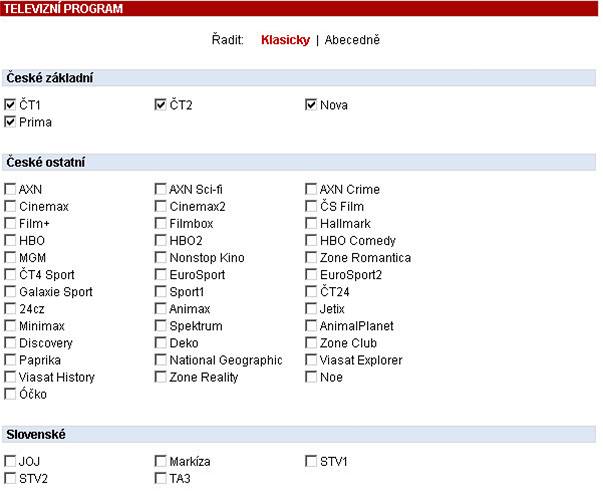This screenshot has width=603, height=495.
Task: Enable the HBO channel checkbox
Action: coord(10,241)
